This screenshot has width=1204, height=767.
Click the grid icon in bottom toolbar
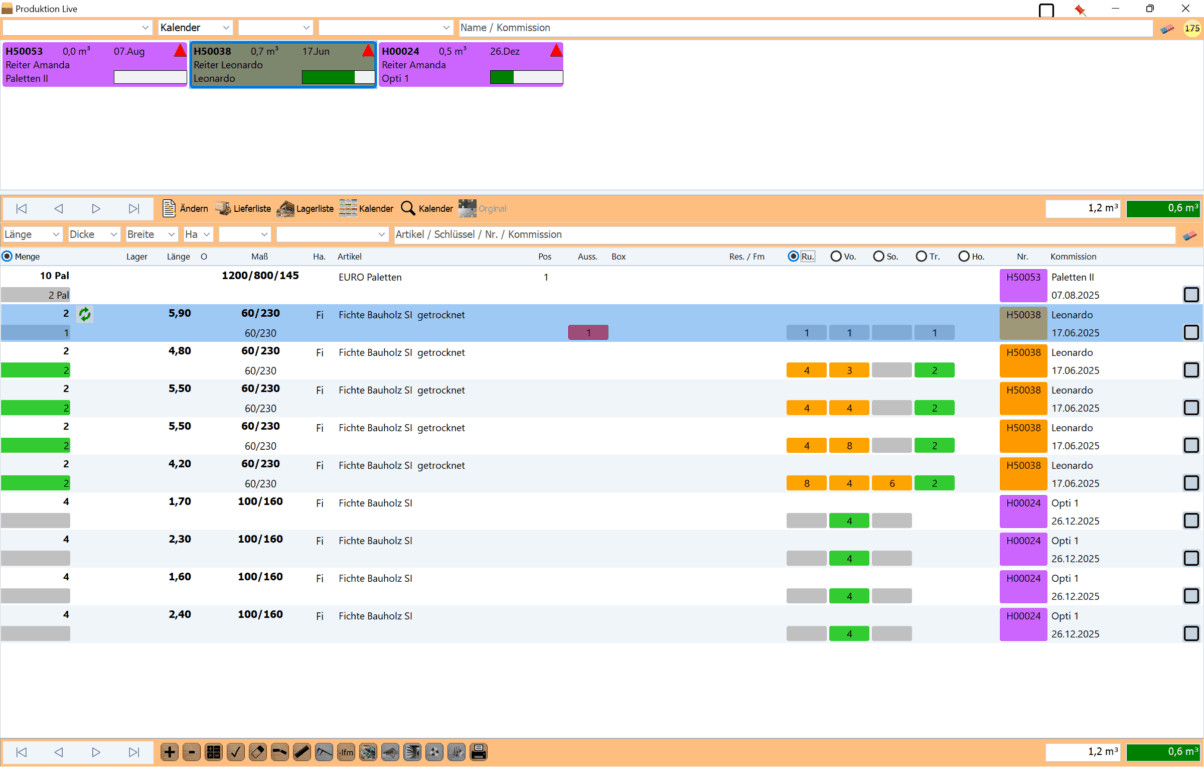pos(214,752)
